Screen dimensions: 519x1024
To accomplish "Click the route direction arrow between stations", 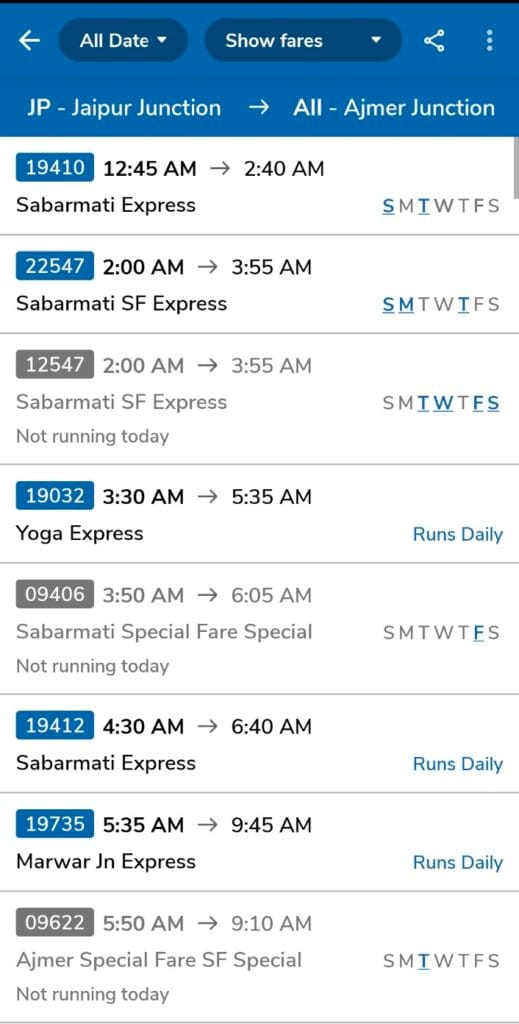I will (259, 108).
